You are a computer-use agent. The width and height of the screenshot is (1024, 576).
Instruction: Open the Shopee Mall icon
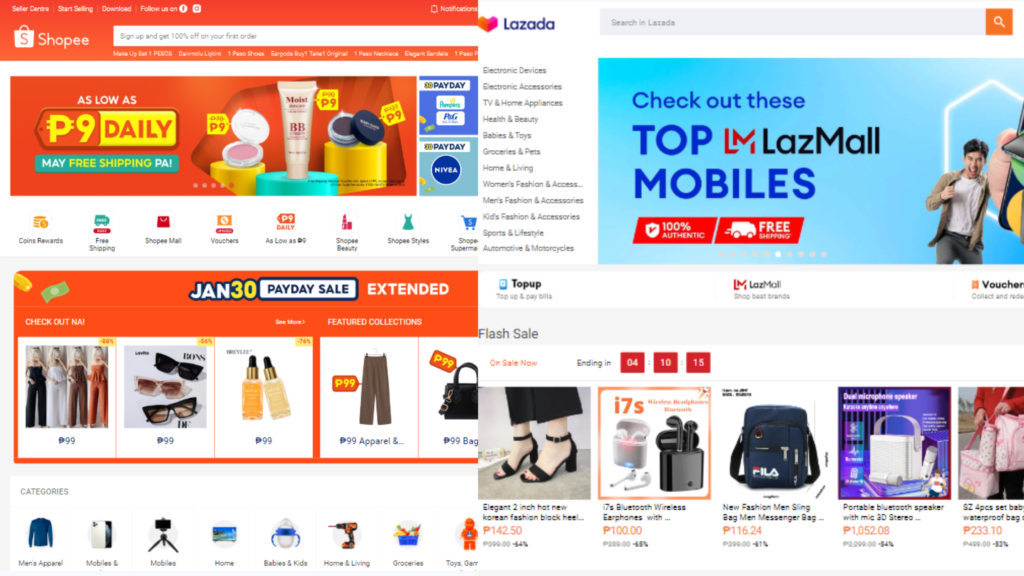coord(163,223)
